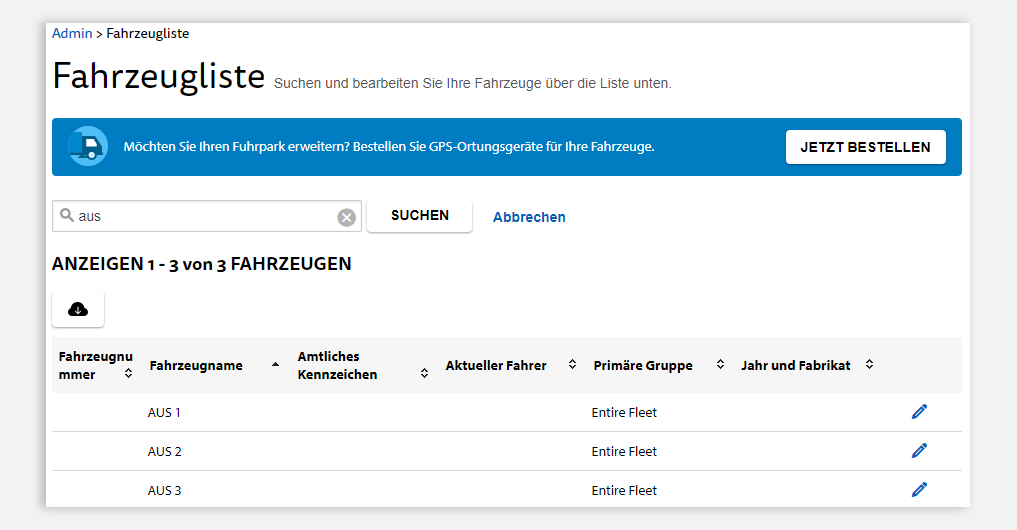Open the Admin breadcrumb link
The height and width of the screenshot is (530, 1017).
pyautogui.click(x=72, y=34)
